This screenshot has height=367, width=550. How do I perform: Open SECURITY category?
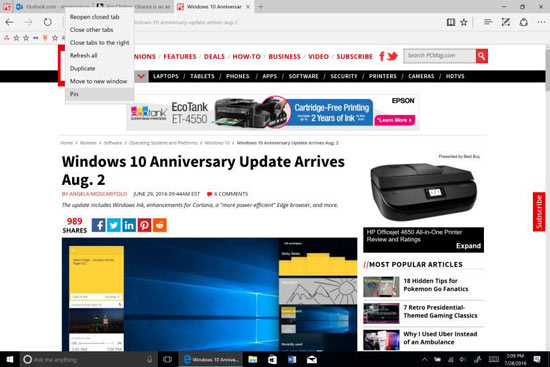pos(344,76)
